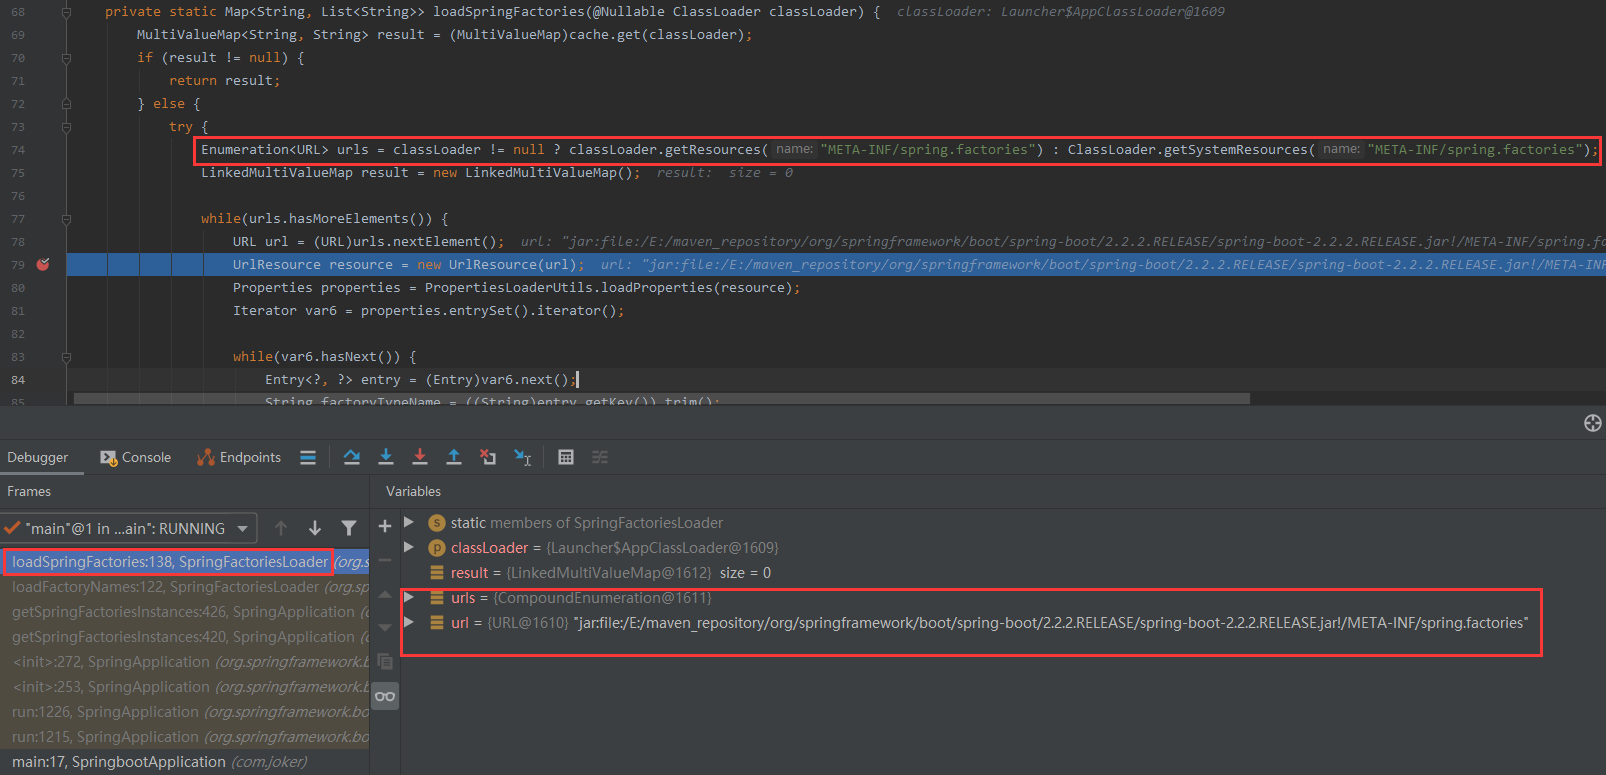The image size is (1606, 775).
Task: Select the loadFactoryNames:122 frame
Action: pos(186,587)
